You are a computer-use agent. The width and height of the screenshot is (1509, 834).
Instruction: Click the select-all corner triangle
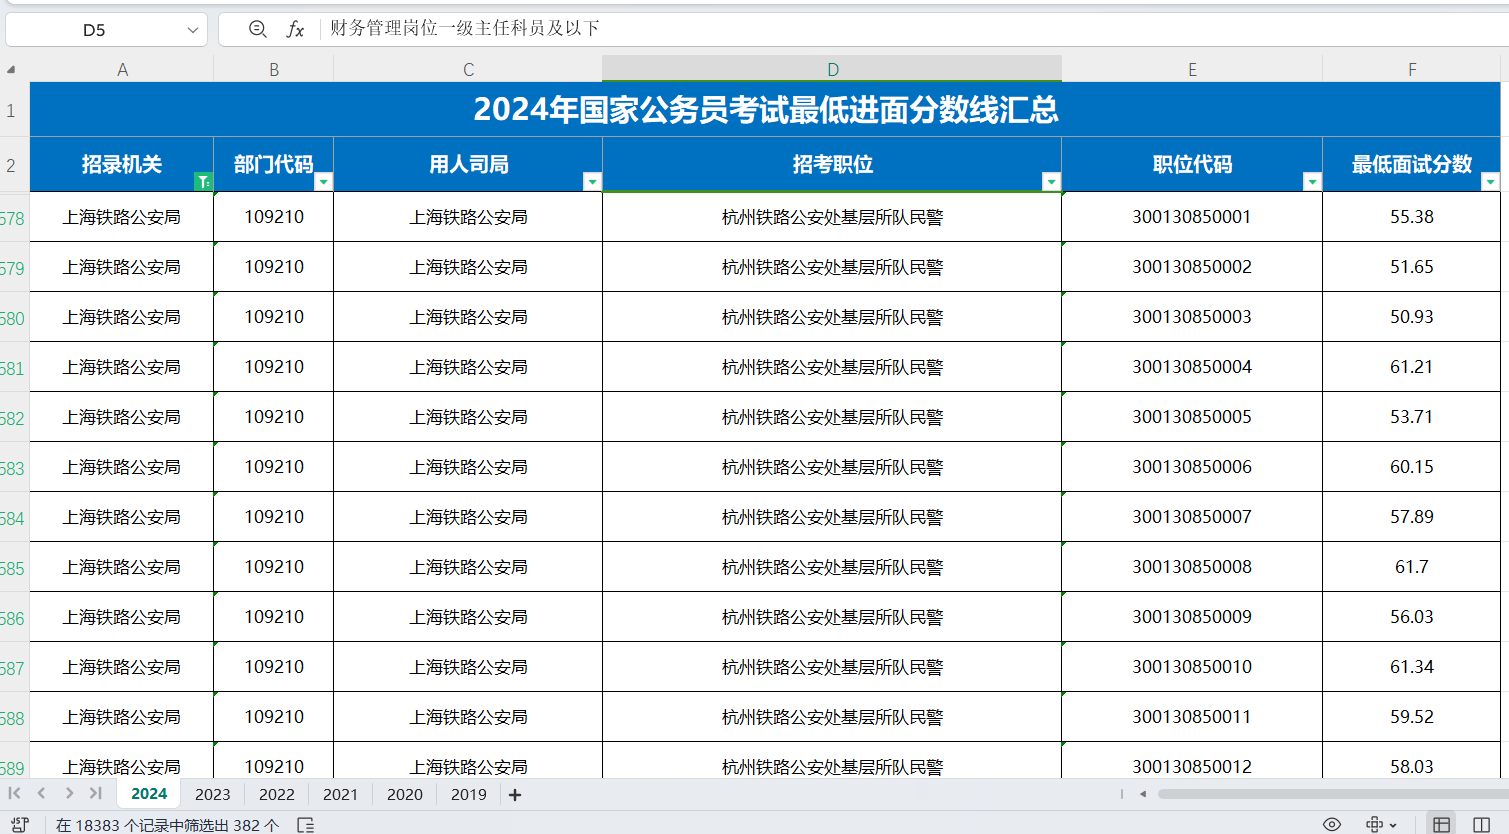(11, 69)
